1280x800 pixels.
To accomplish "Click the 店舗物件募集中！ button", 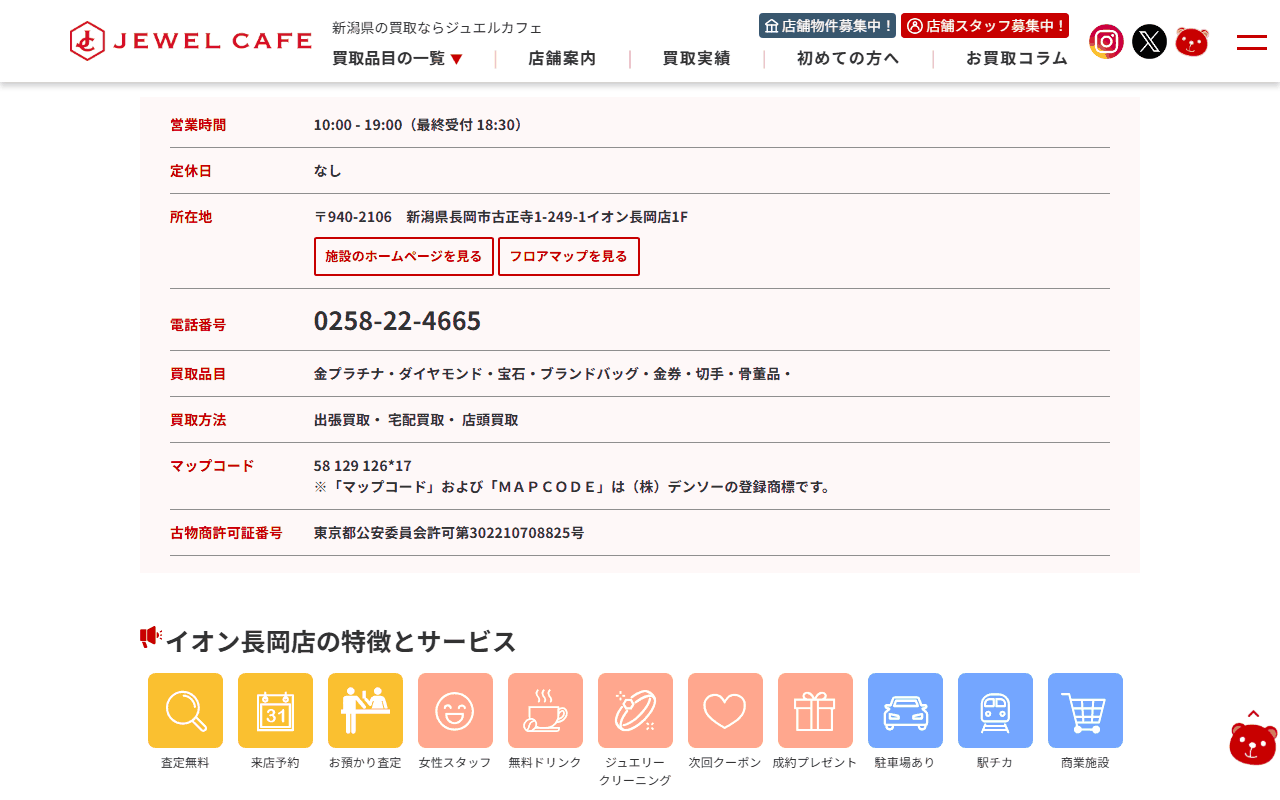I will click(828, 26).
